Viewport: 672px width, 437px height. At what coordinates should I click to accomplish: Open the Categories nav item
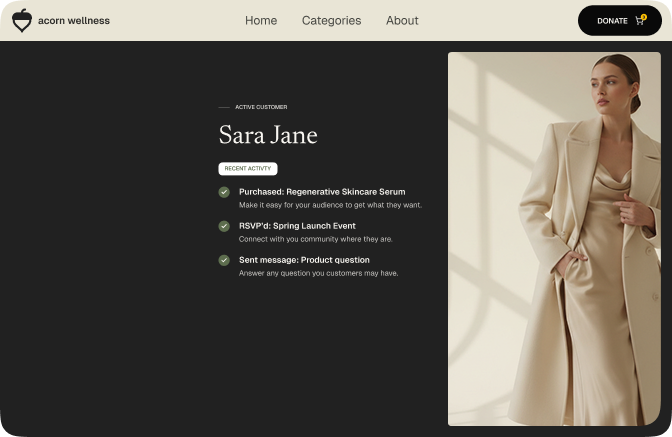click(331, 21)
